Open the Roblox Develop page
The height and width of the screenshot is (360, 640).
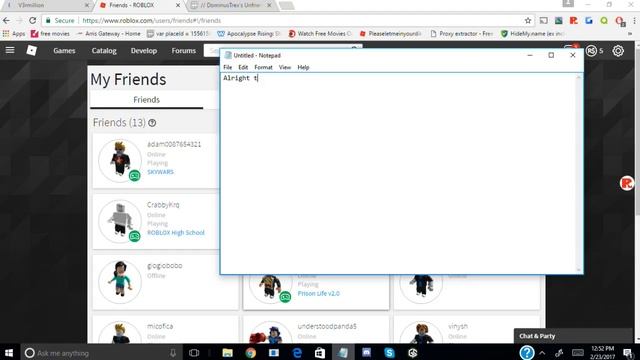coord(144,51)
